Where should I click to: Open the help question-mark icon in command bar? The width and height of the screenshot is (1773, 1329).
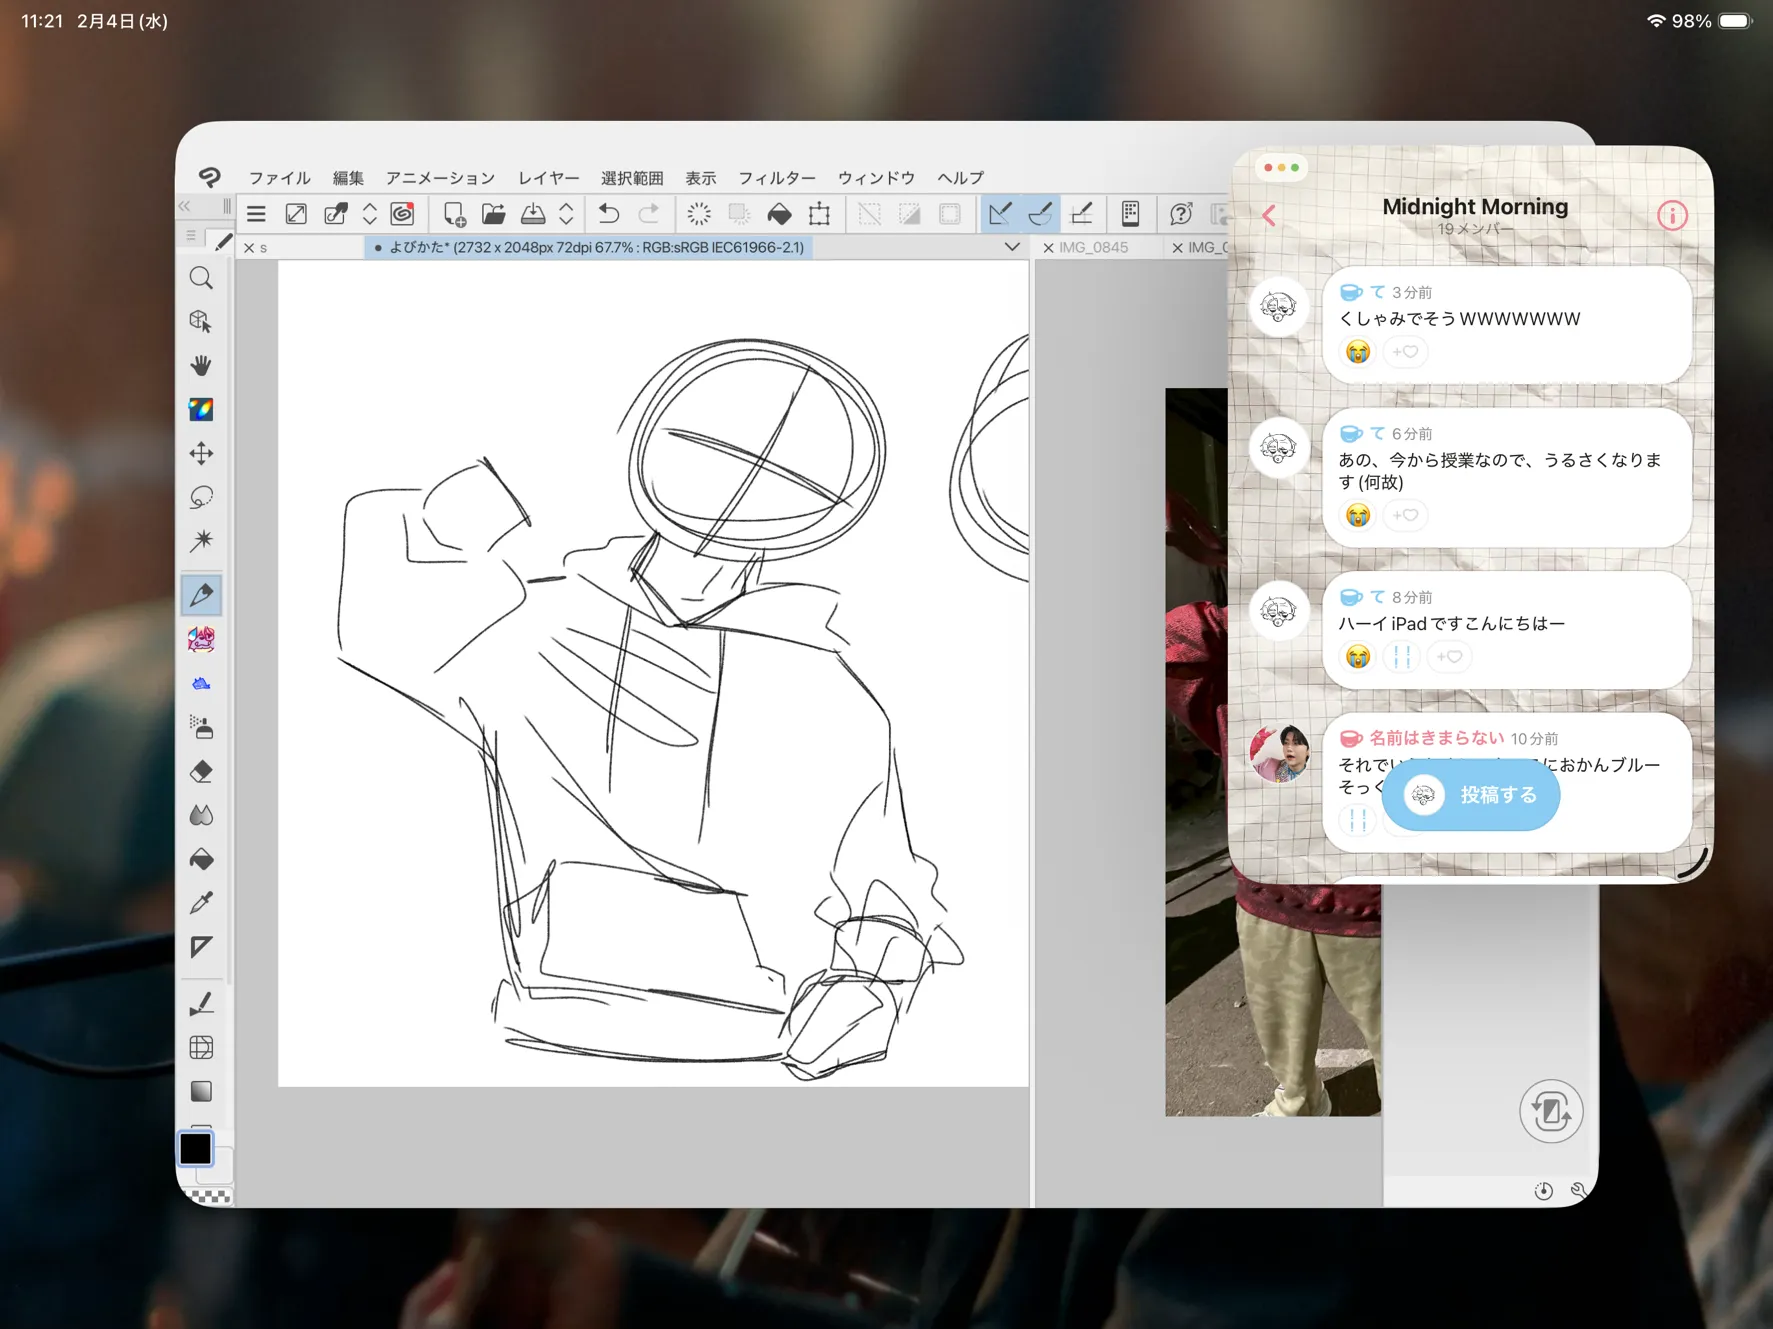coord(1180,213)
